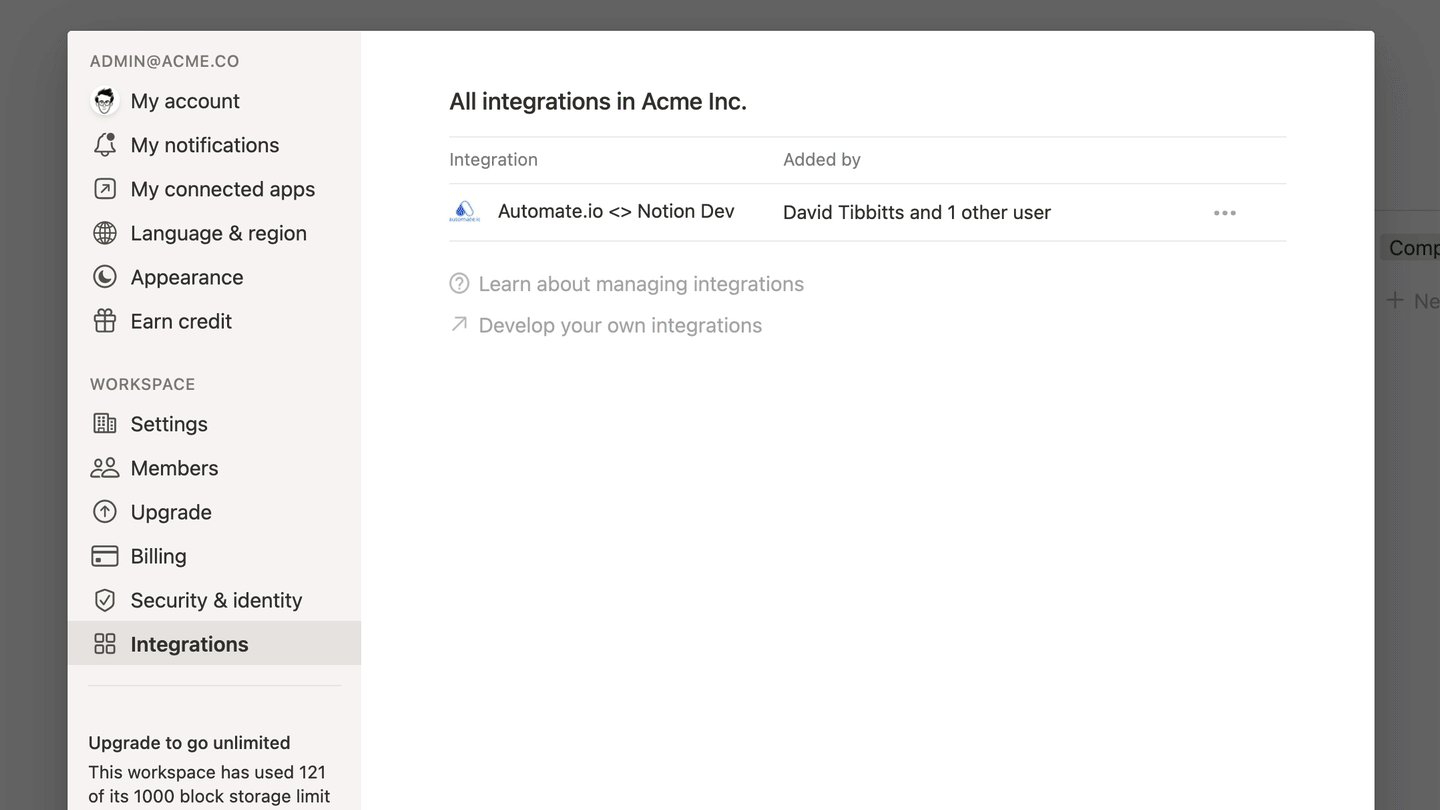This screenshot has width=1440, height=810.
Task: Click the Automate.io integration logo
Action: 464,211
